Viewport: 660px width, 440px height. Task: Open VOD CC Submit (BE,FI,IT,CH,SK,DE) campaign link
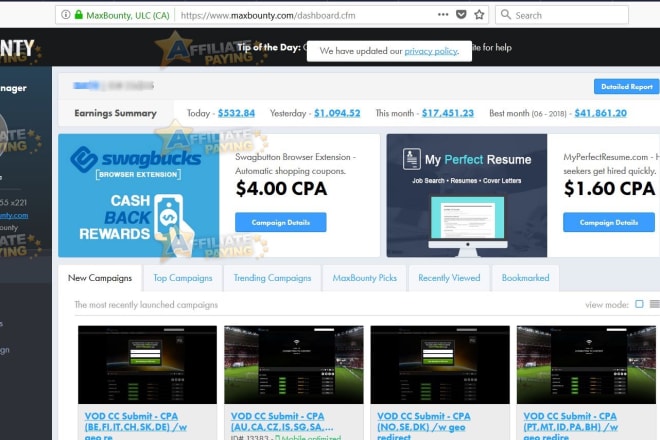pyautogui.click(x=136, y=426)
